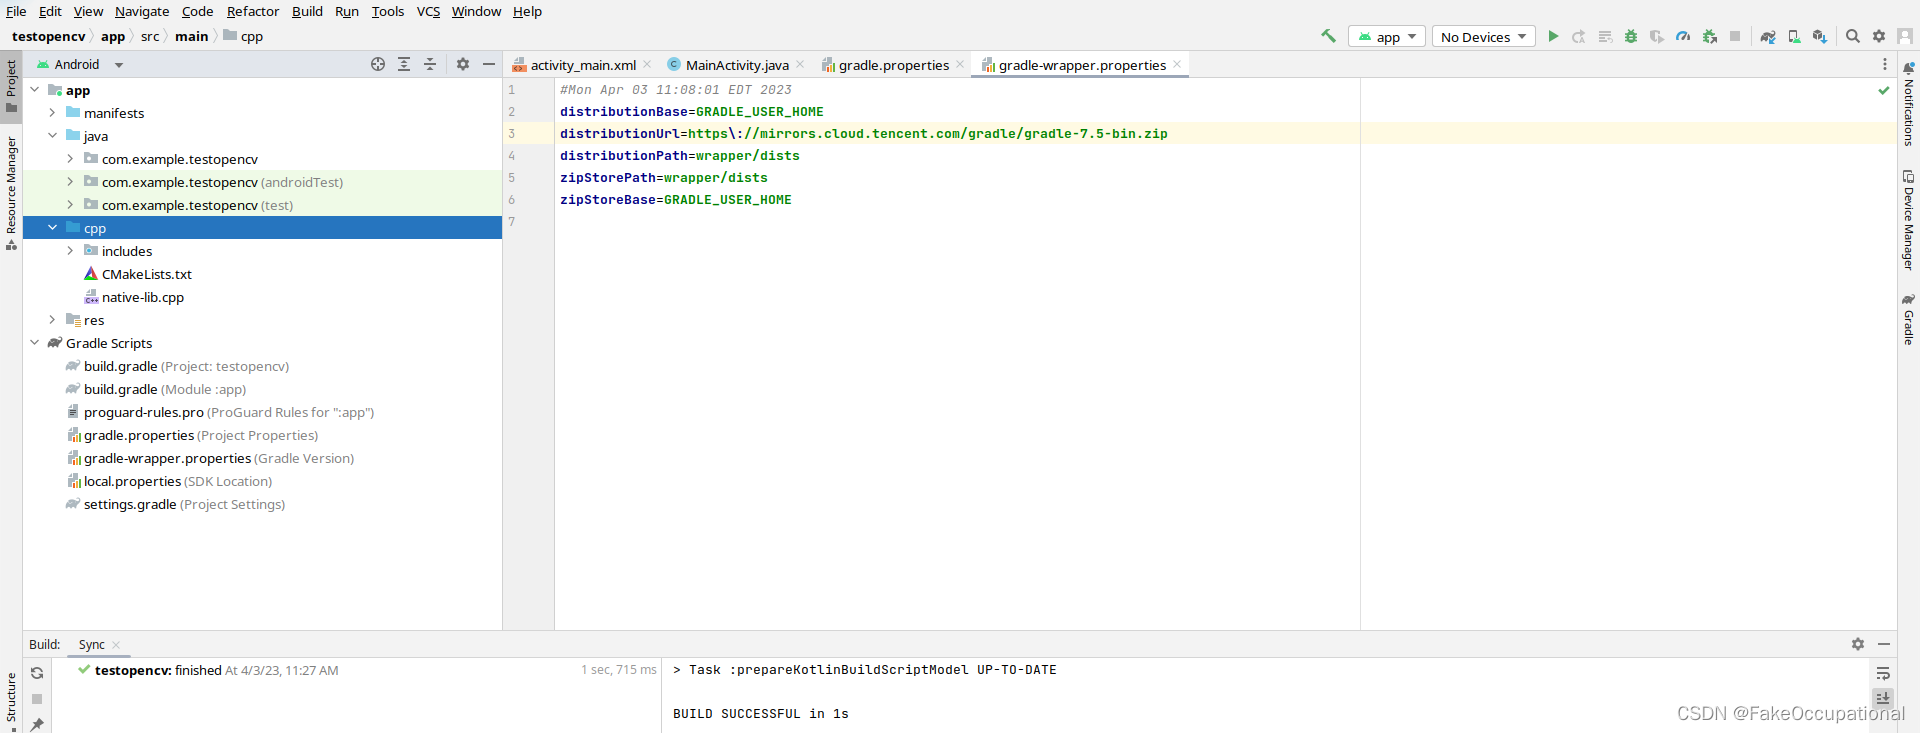Click the user account avatar icon
This screenshot has width=1920, height=733.
pos(1905,36)
